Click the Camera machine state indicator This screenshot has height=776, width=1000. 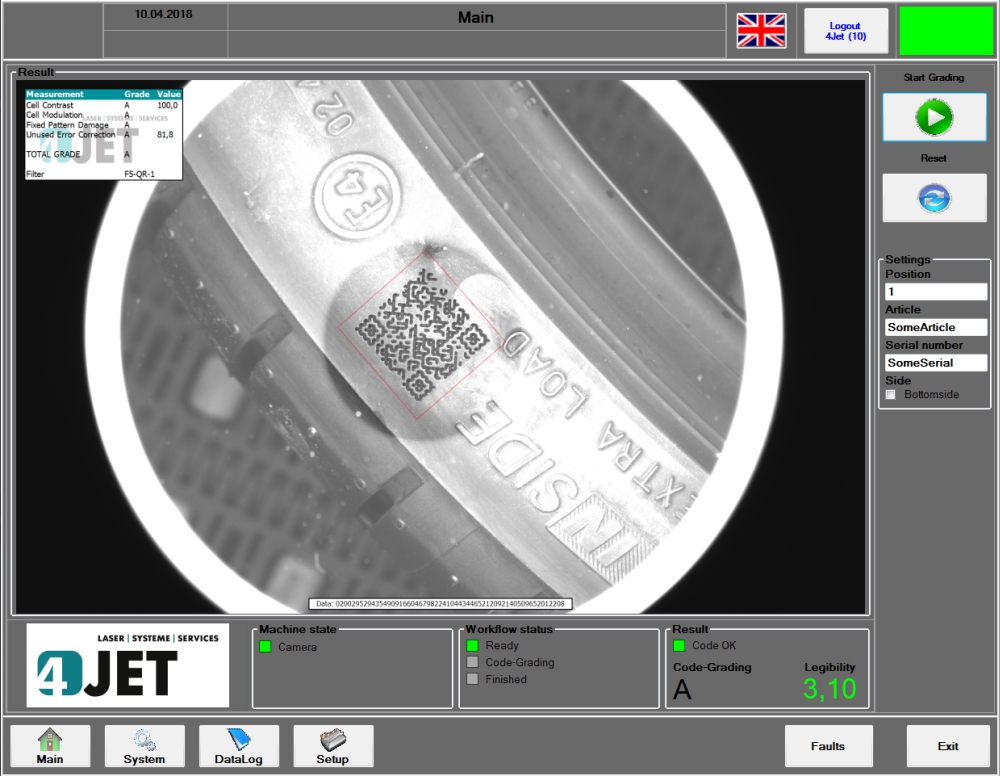265,647
